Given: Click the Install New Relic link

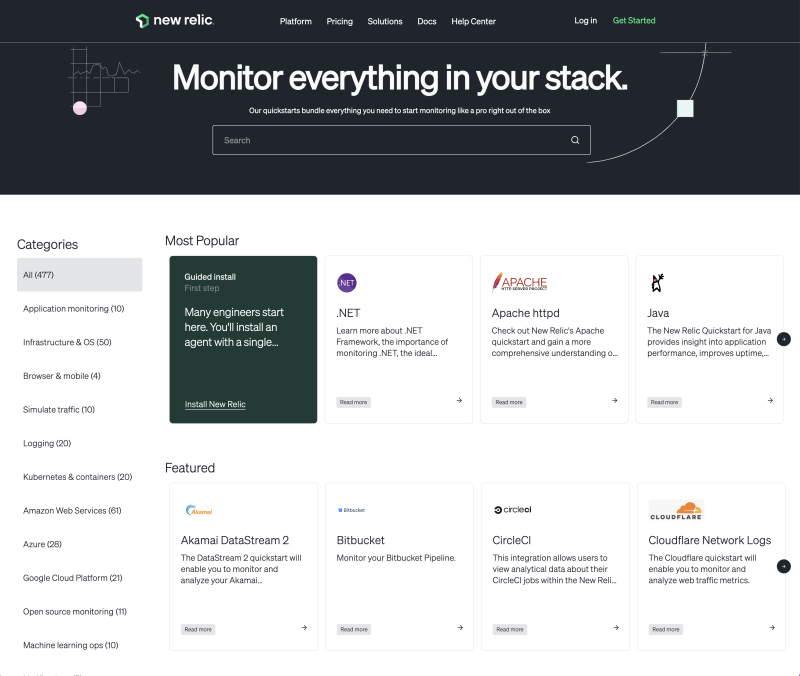Looking at the screenshot, I should (215, 404).
